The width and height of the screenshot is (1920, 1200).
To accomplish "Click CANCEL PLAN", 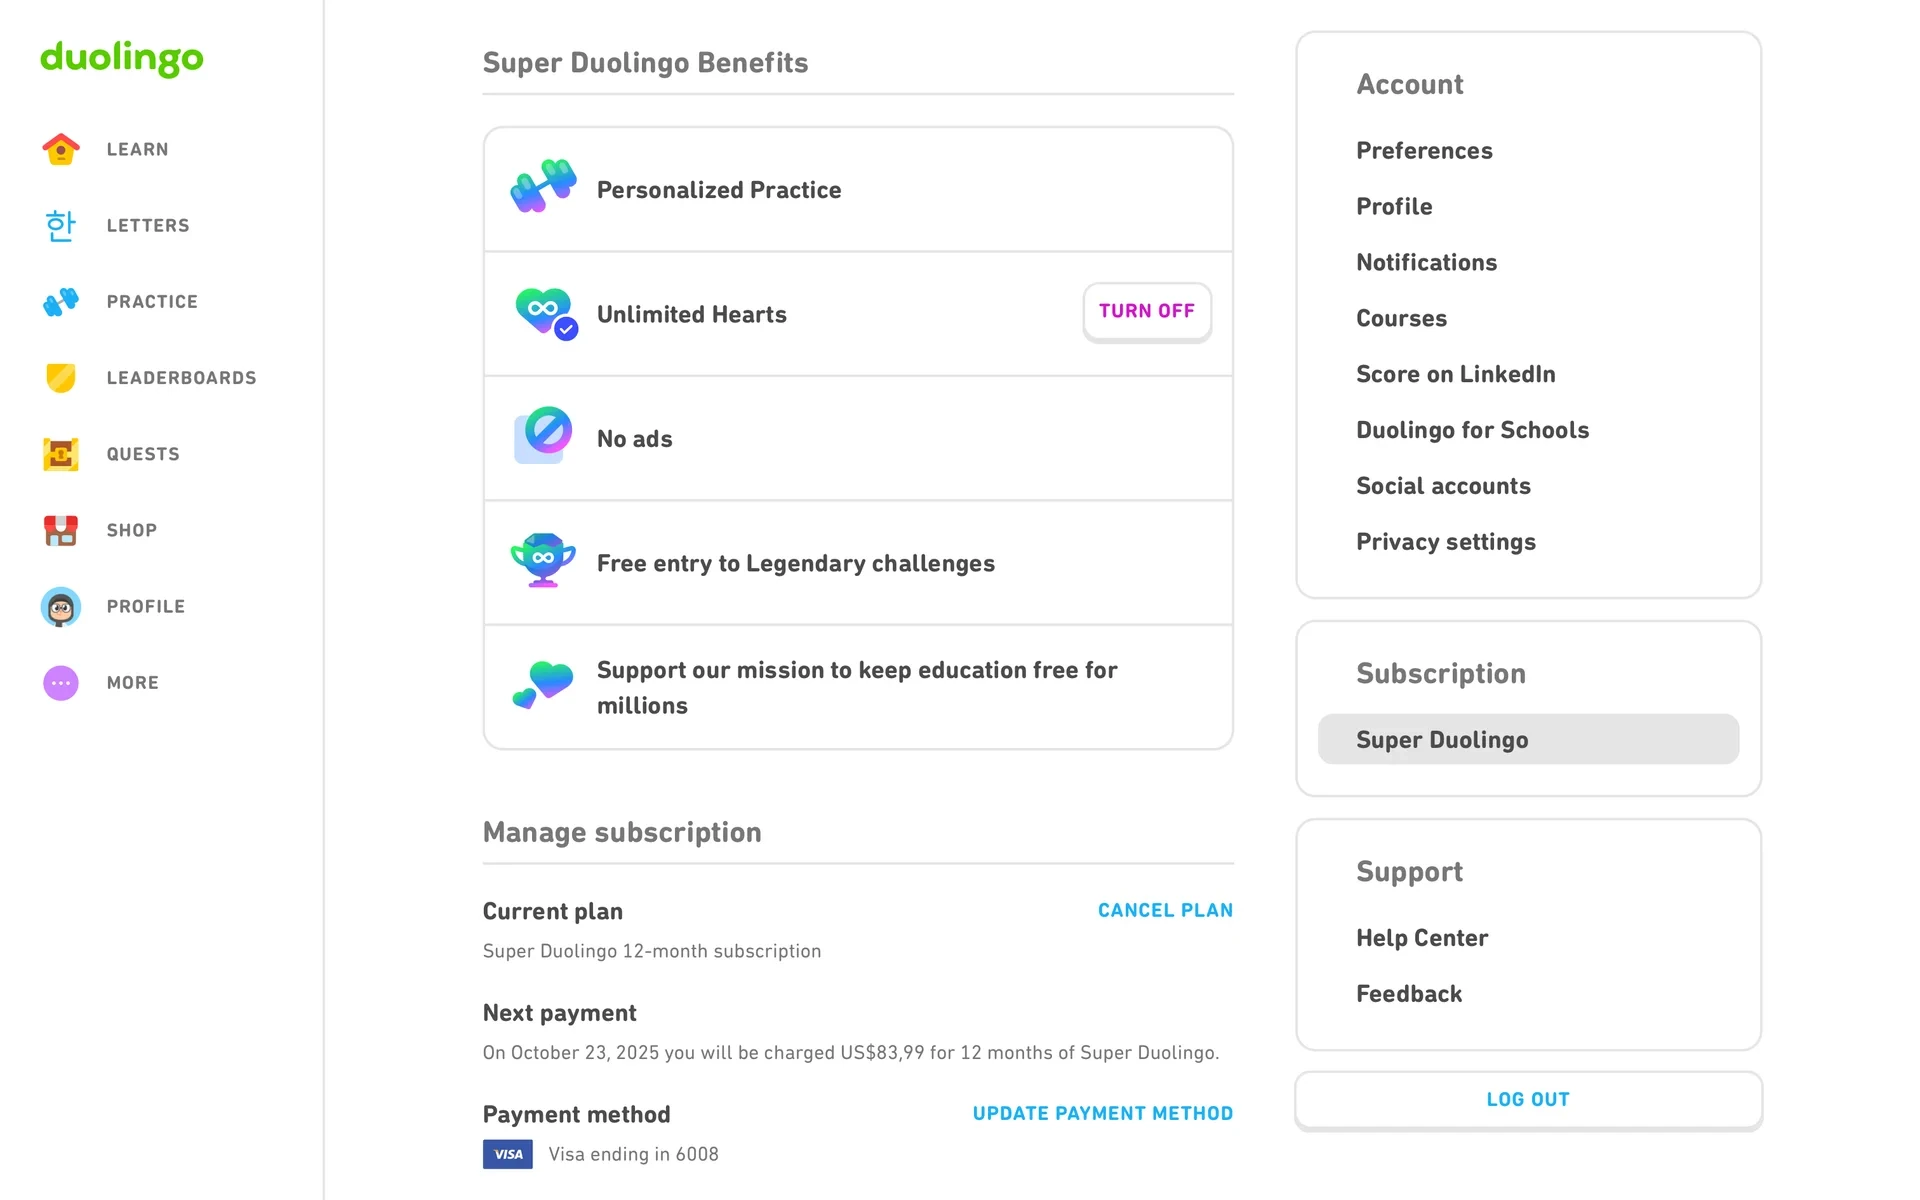I will coord(1165,911).
